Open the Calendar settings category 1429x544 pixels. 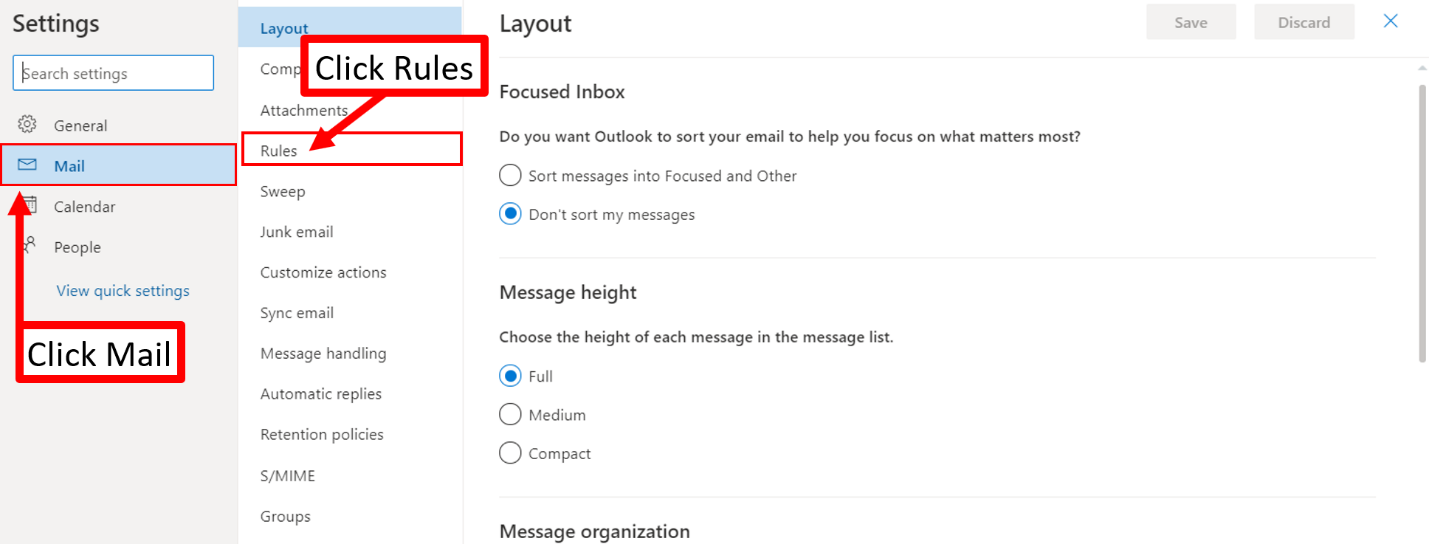pos(84,207)
